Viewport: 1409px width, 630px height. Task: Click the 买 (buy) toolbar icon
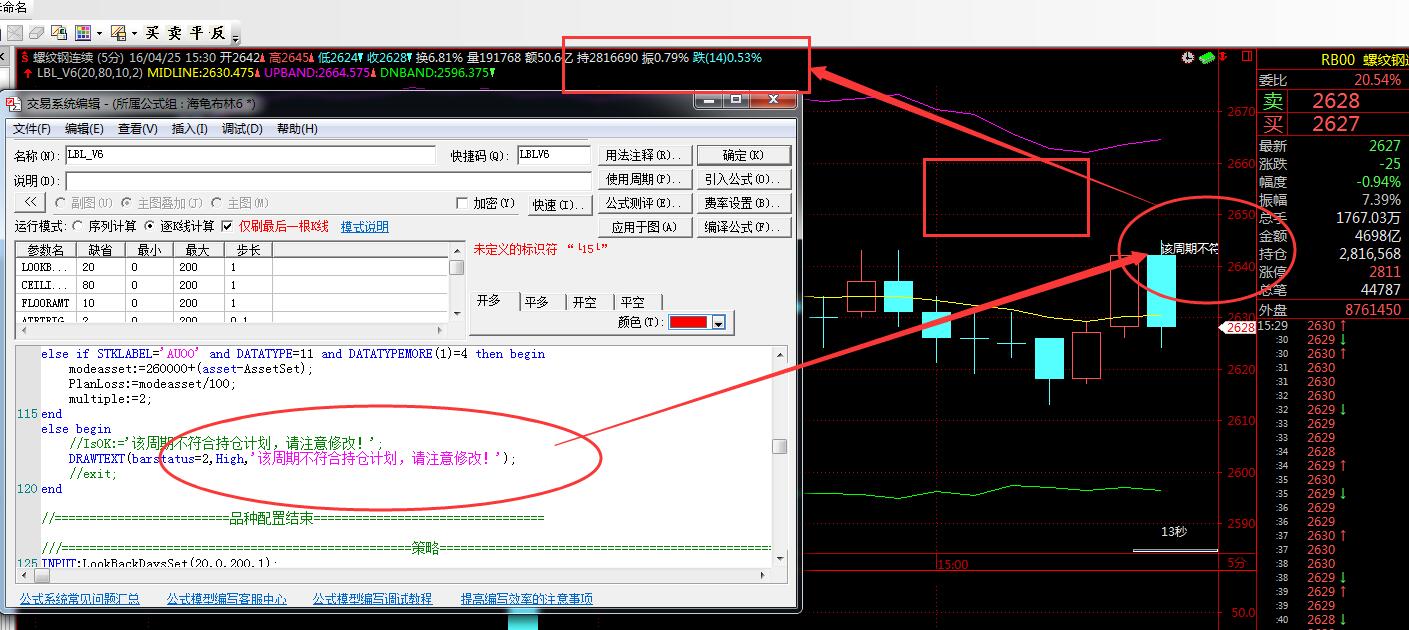(153, 33)
